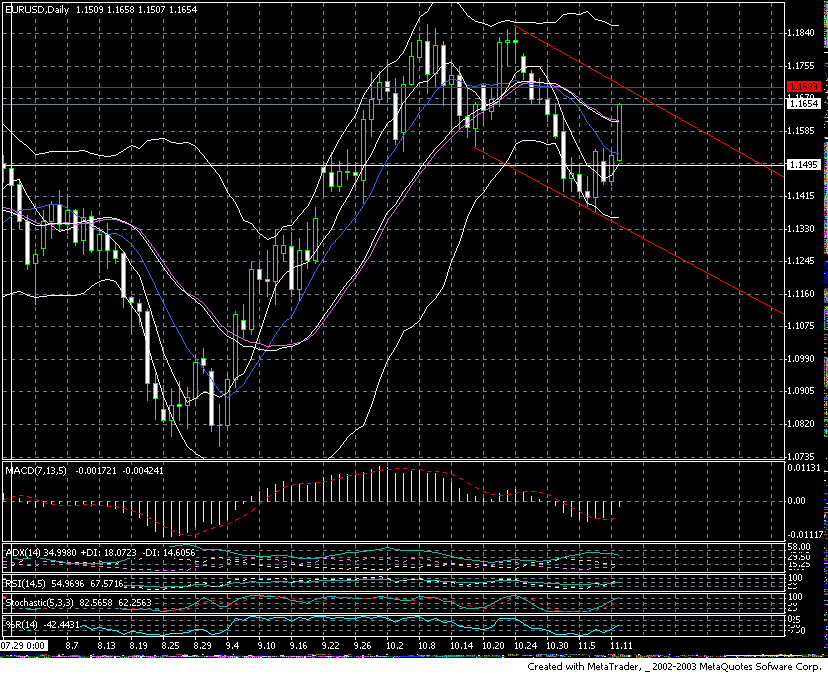This screenshot has height=674, width=828.
Task: Click the ADX scale value 58.00
Action: pos(799,547)
